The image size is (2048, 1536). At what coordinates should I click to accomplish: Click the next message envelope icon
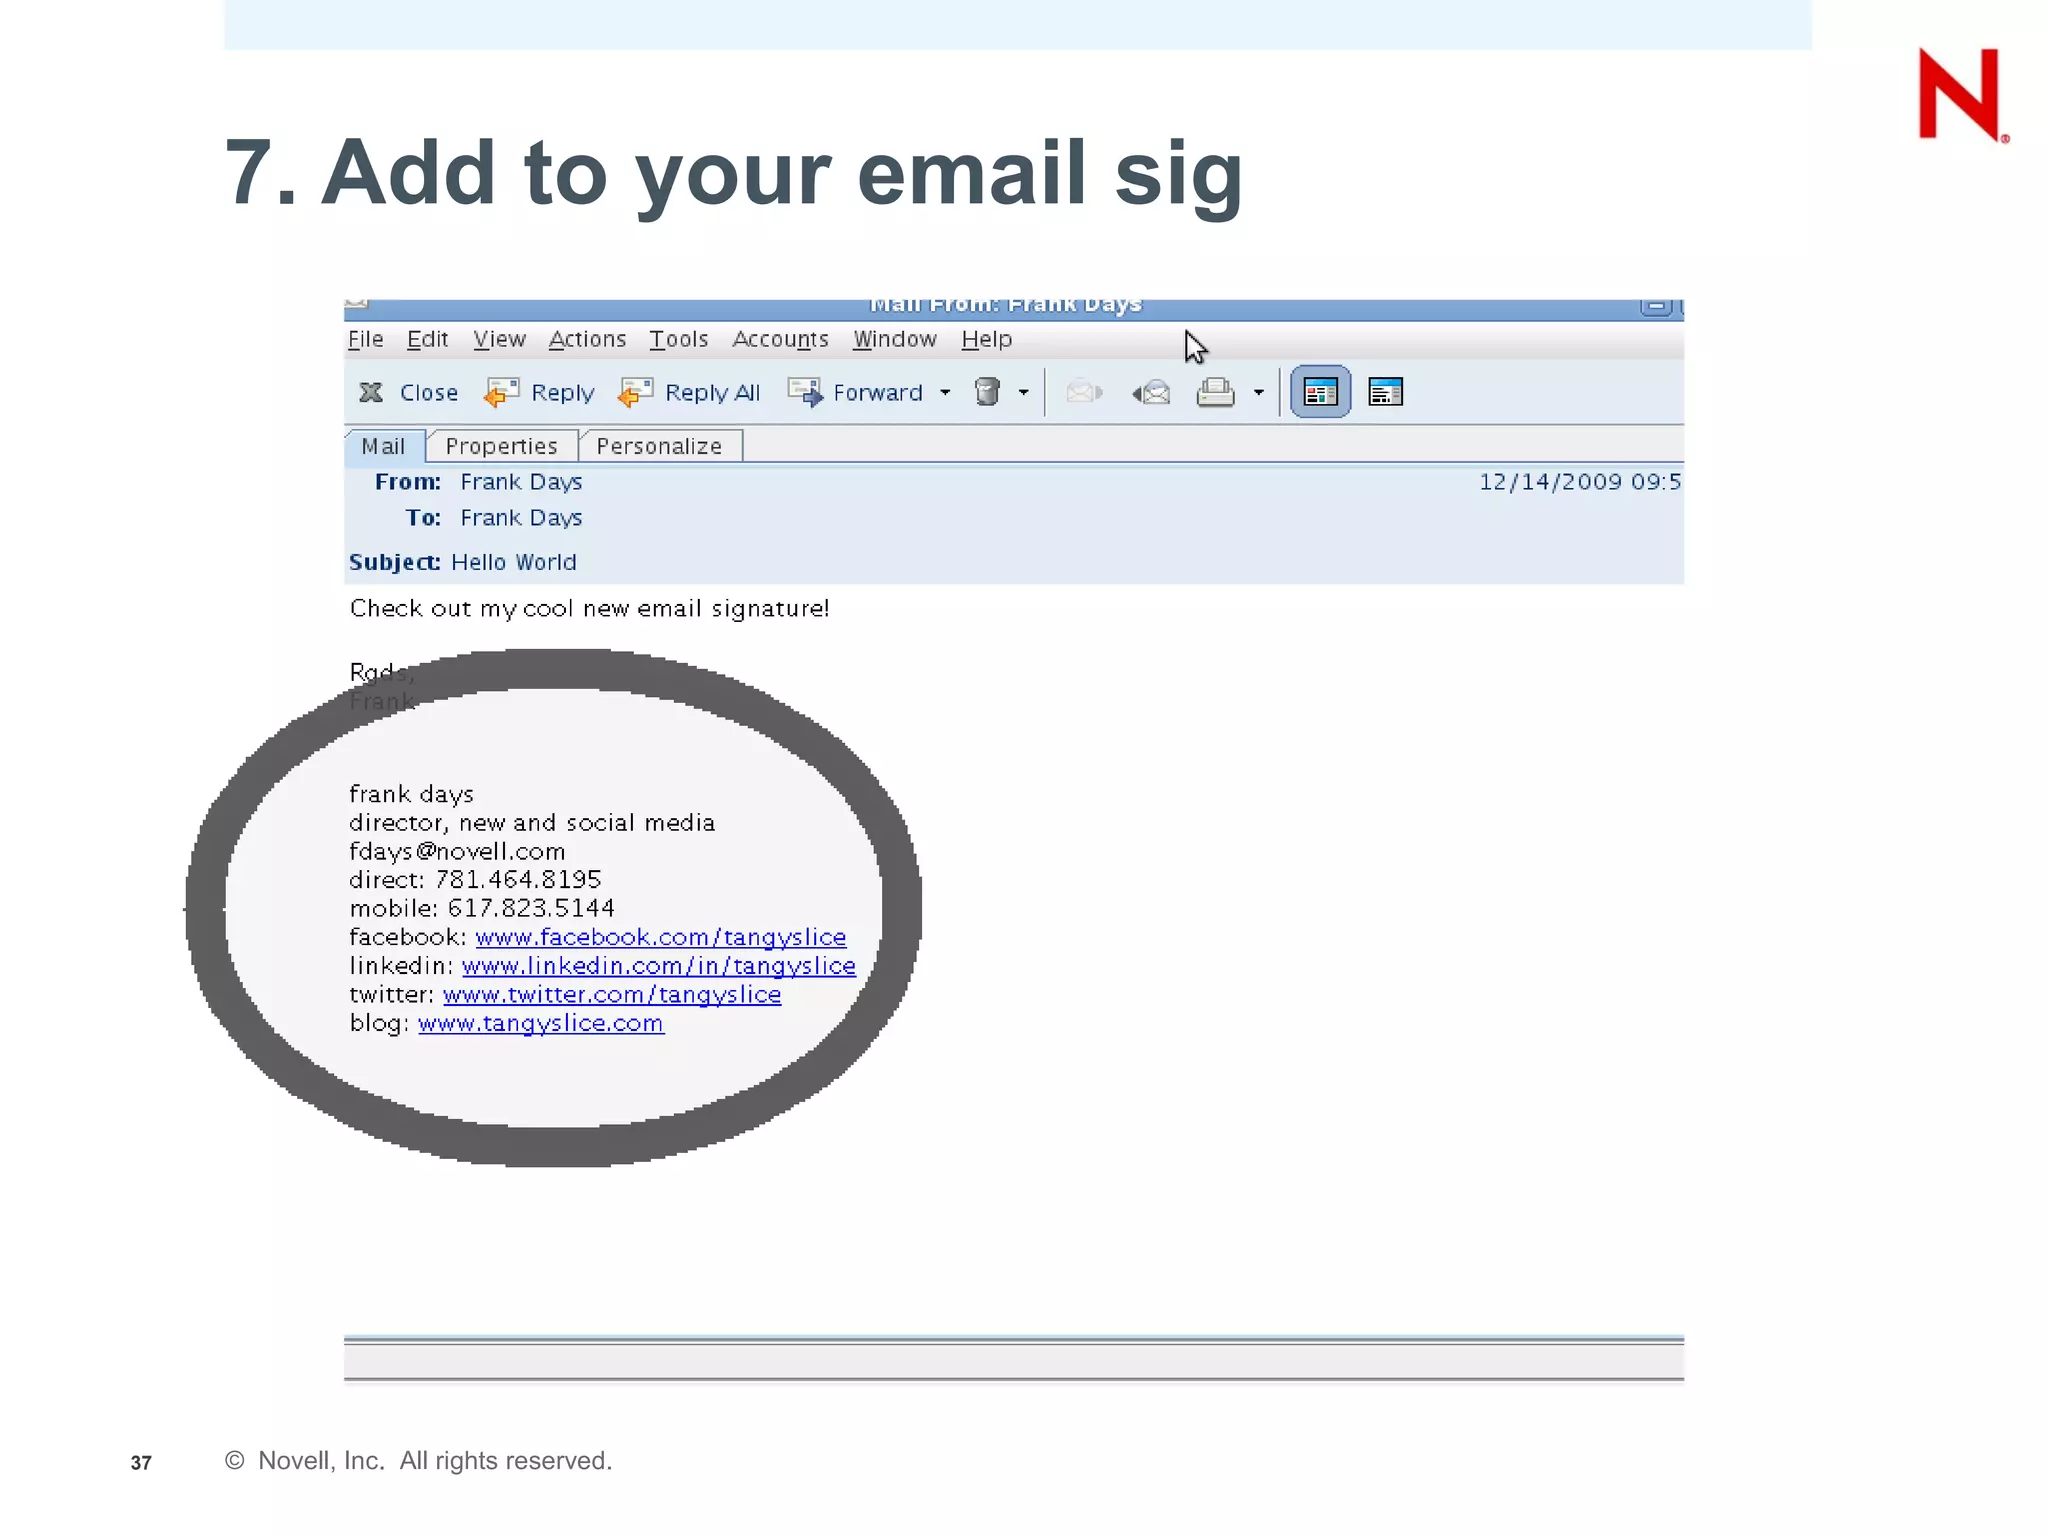click(x=1084, y=392)
